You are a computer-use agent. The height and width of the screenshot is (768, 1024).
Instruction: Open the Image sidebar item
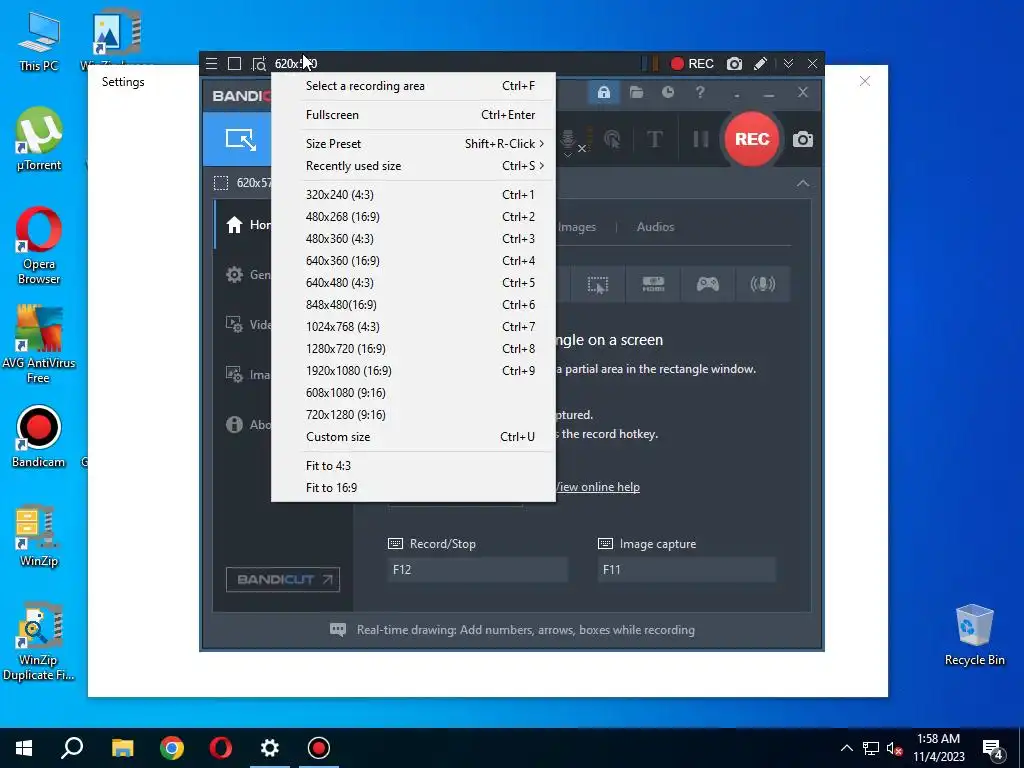(248, 374)
